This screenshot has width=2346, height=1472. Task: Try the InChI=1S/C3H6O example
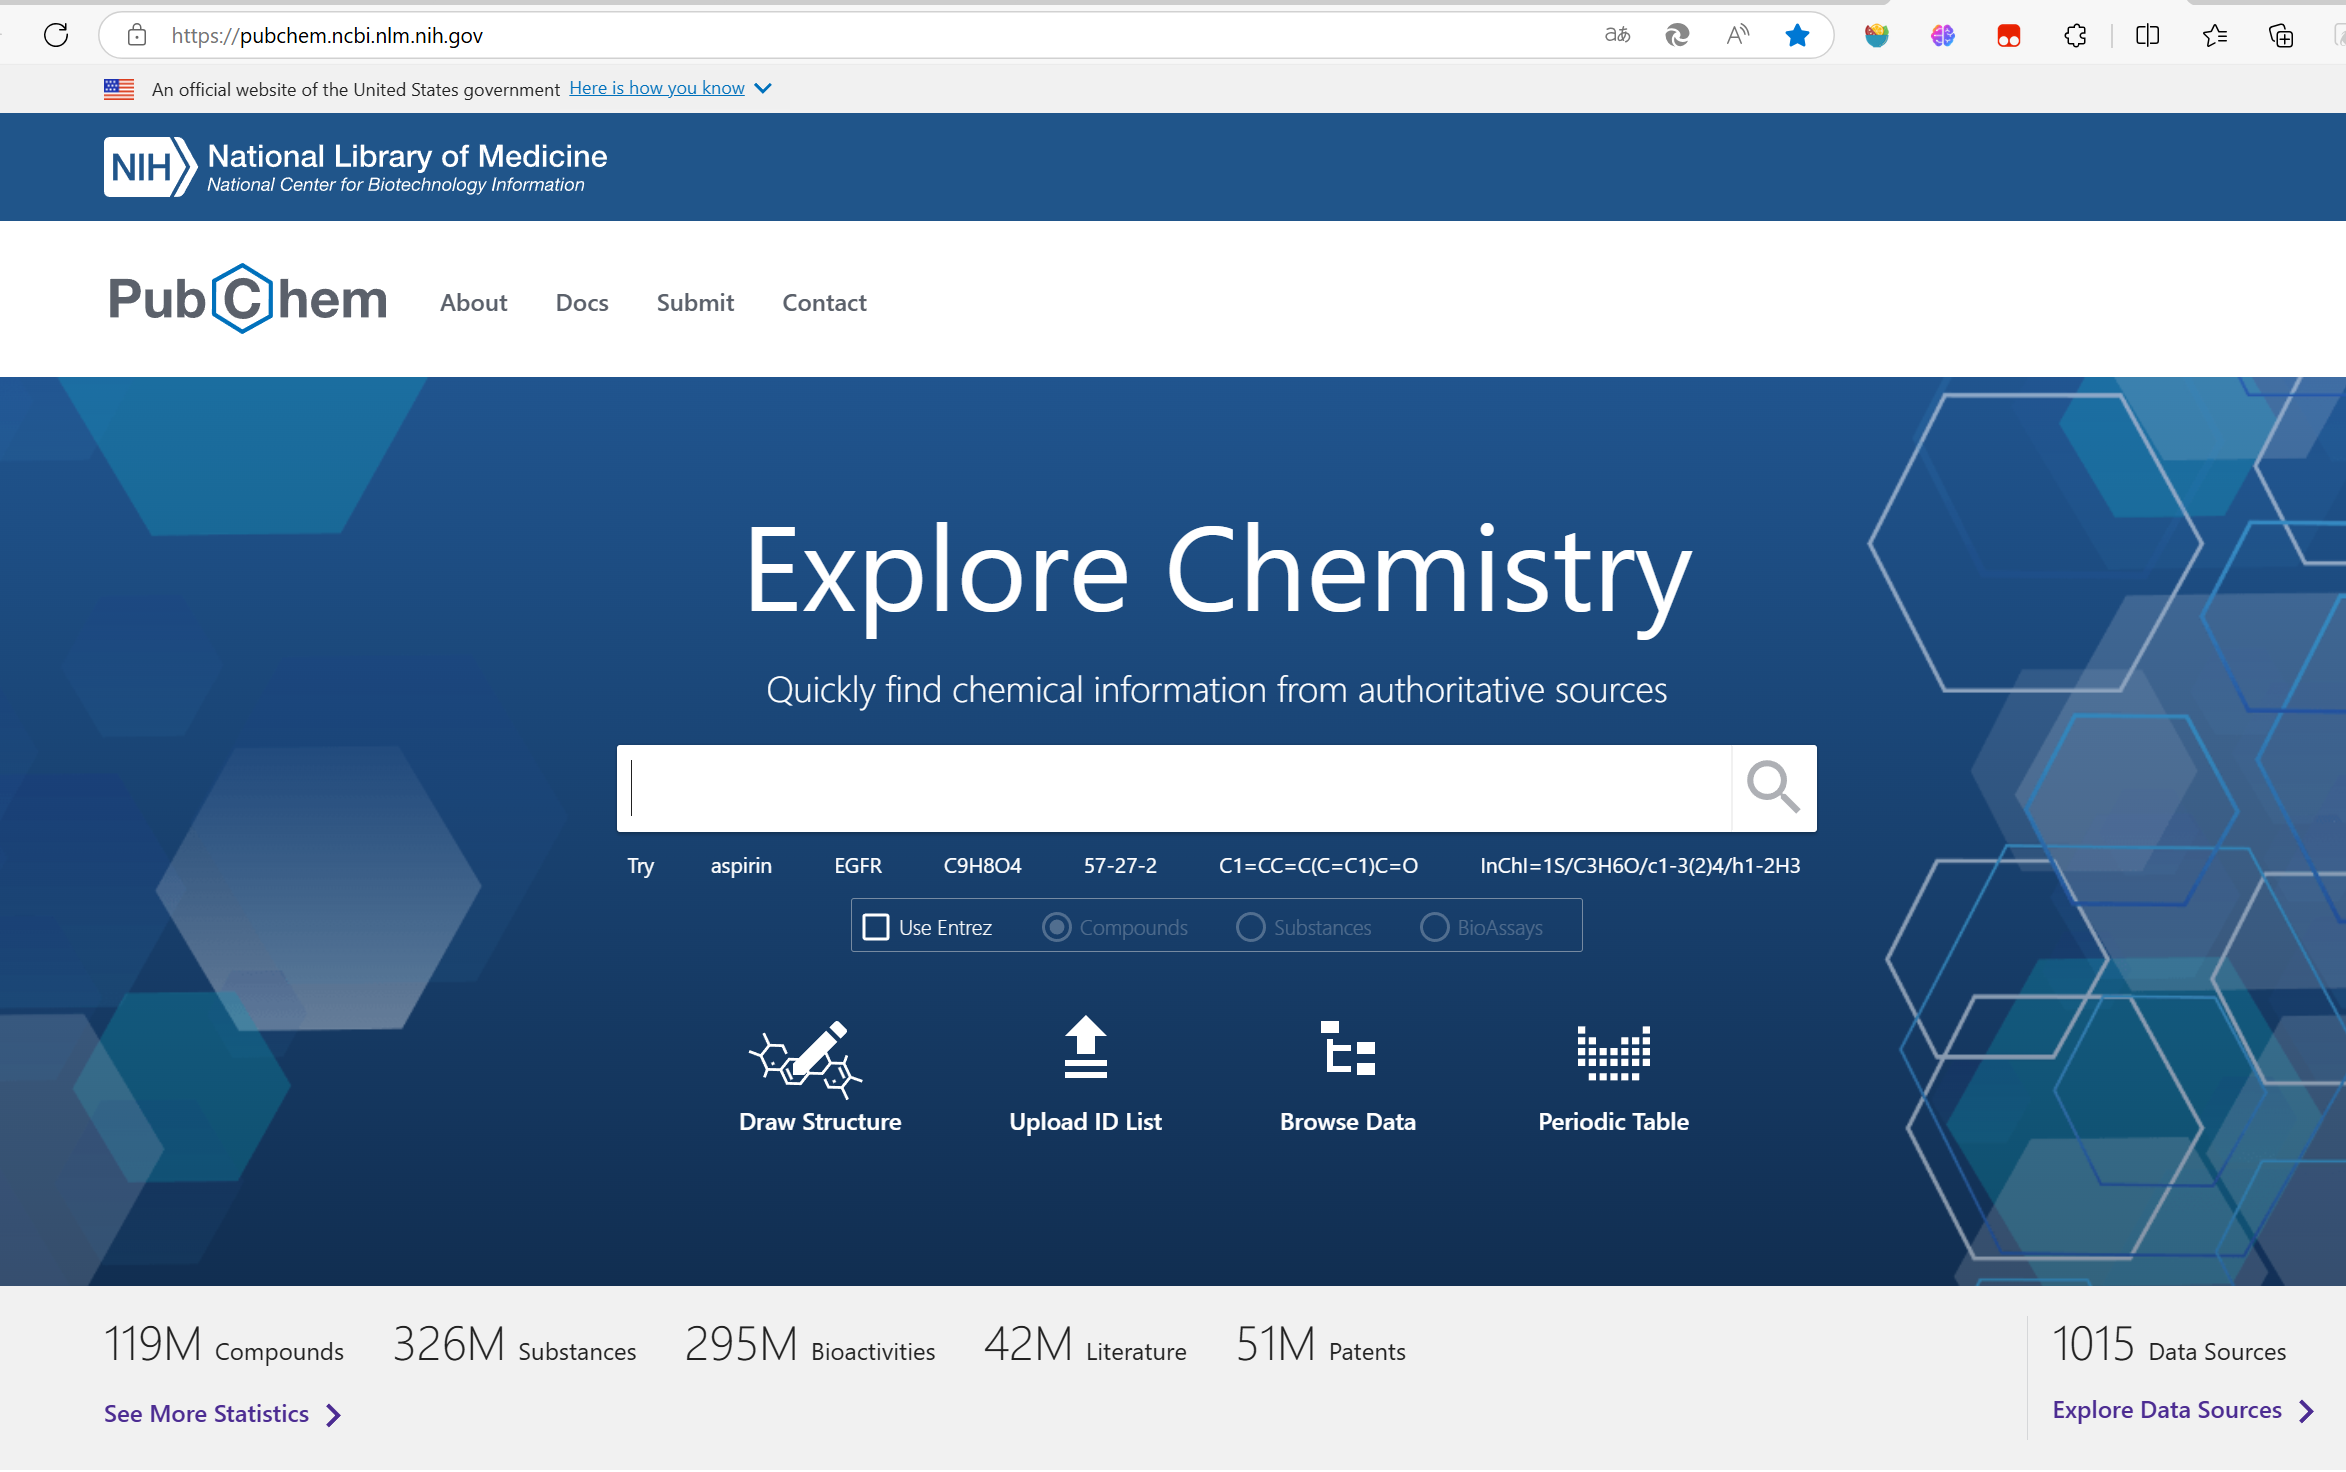tap(1640, 865)
